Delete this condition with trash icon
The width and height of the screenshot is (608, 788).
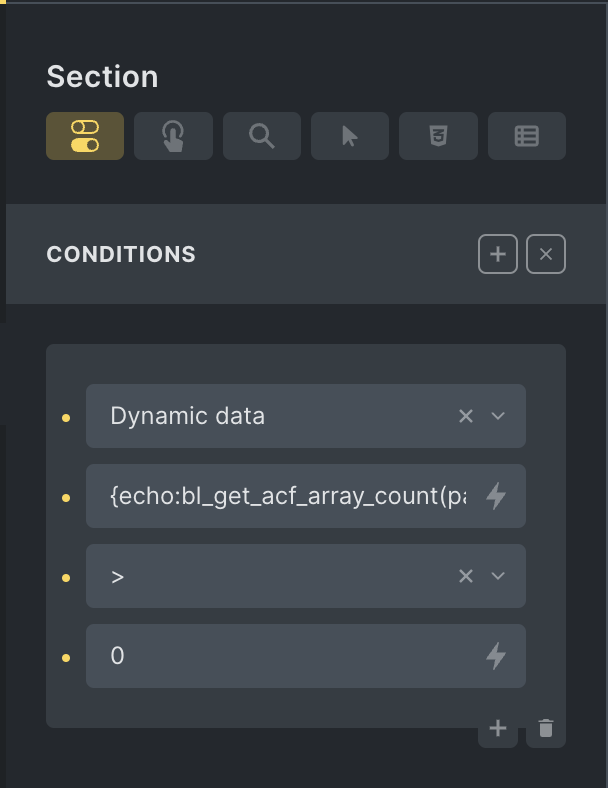click(546, 728)
